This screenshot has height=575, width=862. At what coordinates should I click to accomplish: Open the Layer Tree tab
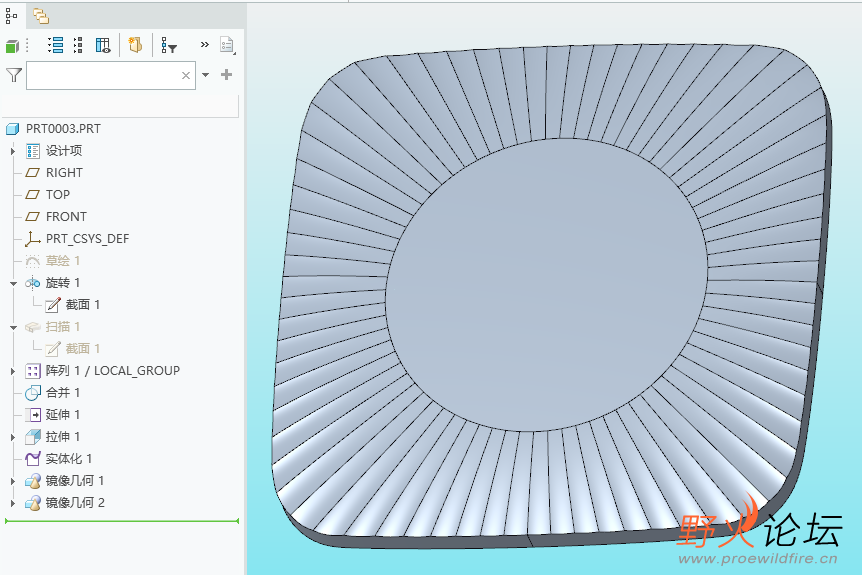click(40, 15)
